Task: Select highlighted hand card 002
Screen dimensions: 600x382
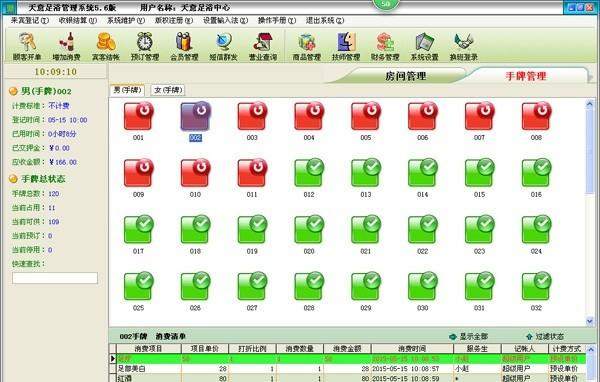Action: [195, 116]
